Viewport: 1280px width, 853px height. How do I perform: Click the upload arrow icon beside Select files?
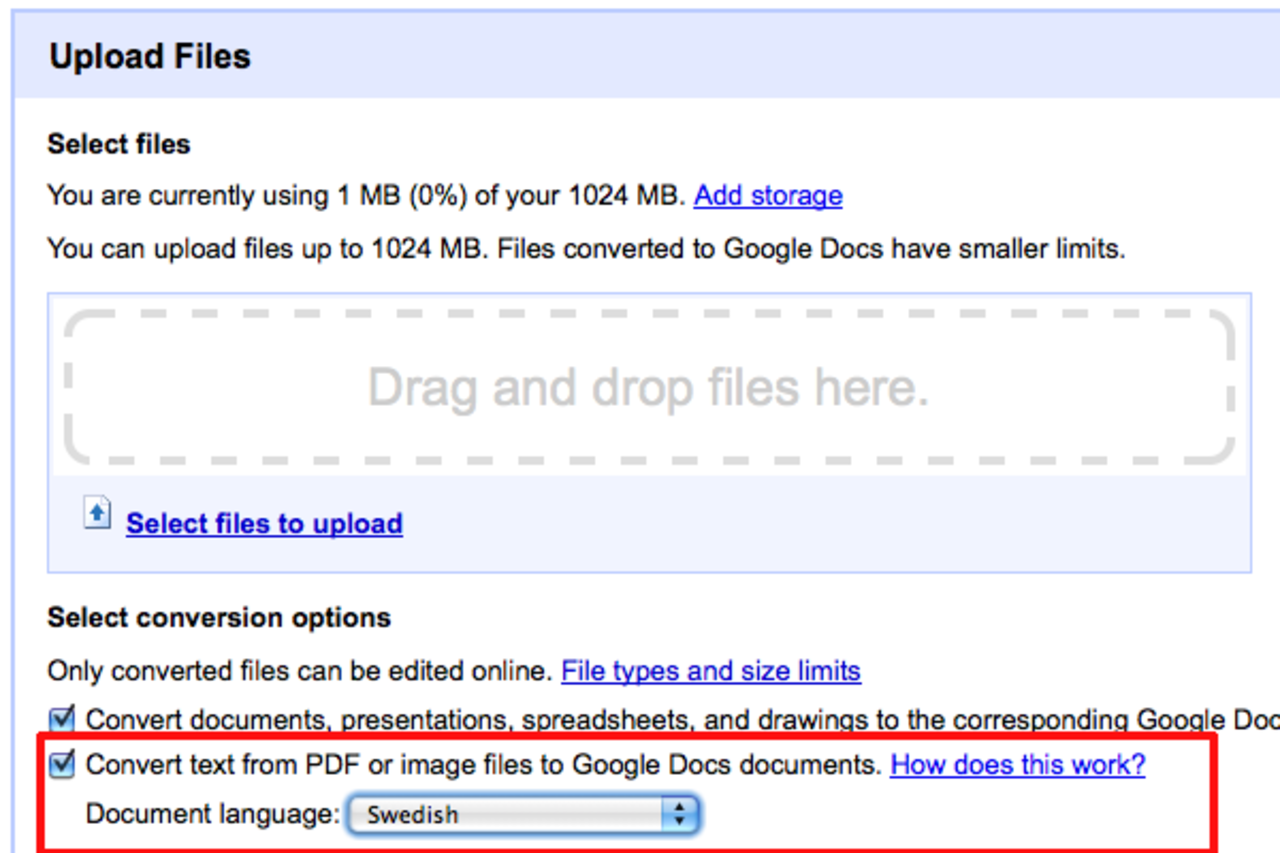point(97,515)
